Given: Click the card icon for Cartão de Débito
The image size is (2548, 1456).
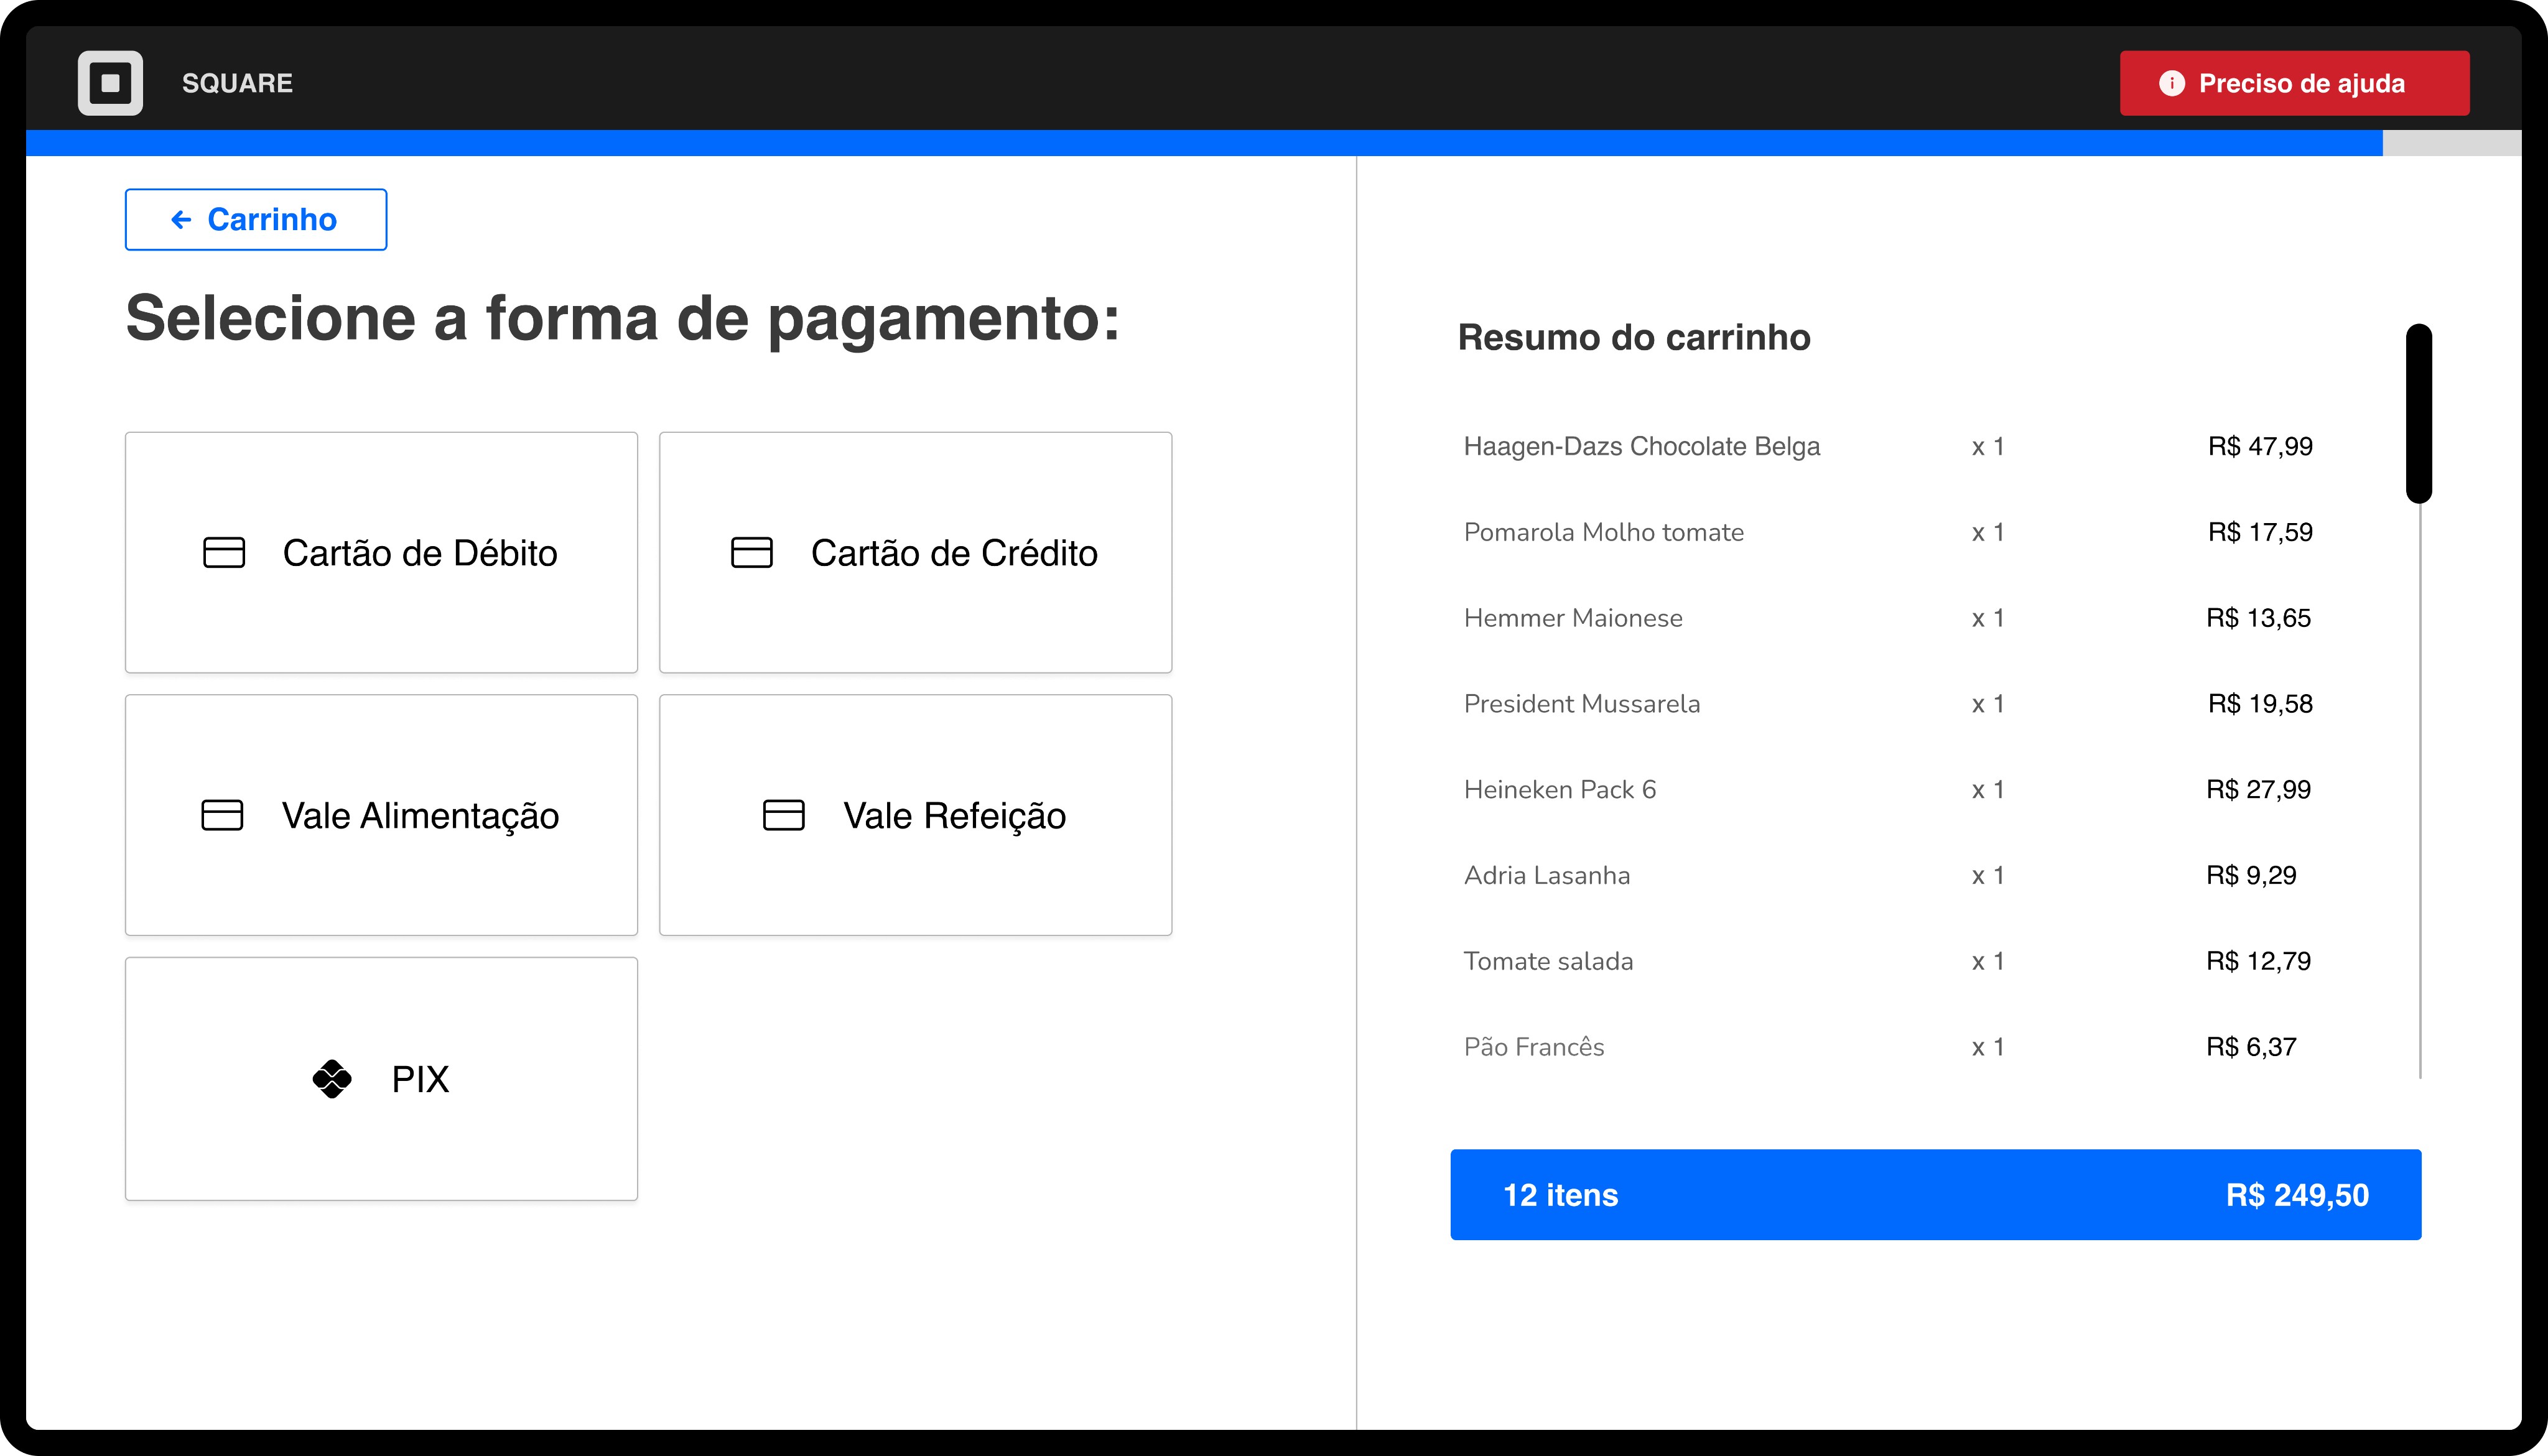Looking at the screenshot, I should pyautogui.click(x=224, y=553).
